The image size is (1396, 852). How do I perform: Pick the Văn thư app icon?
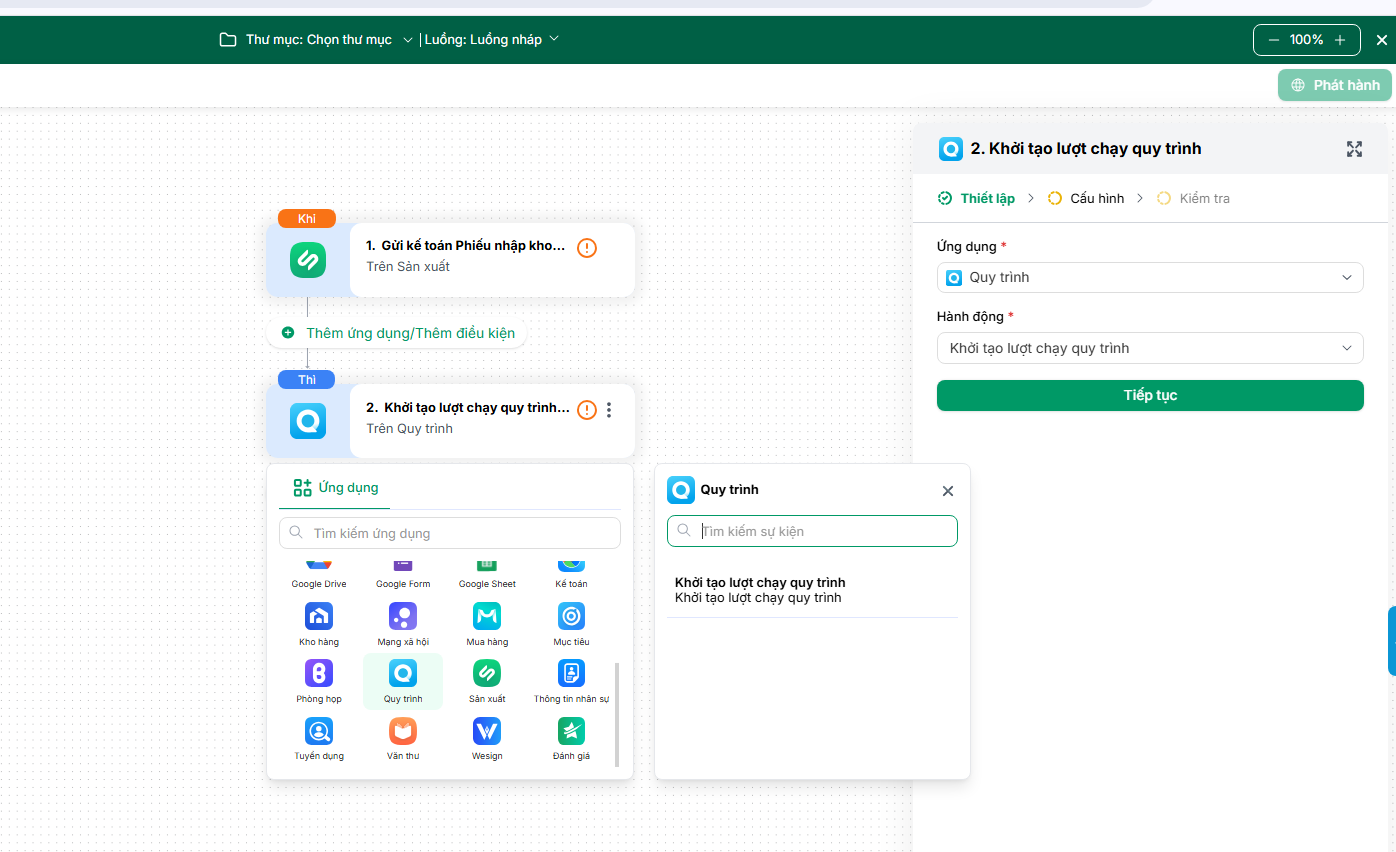point(403,731)
